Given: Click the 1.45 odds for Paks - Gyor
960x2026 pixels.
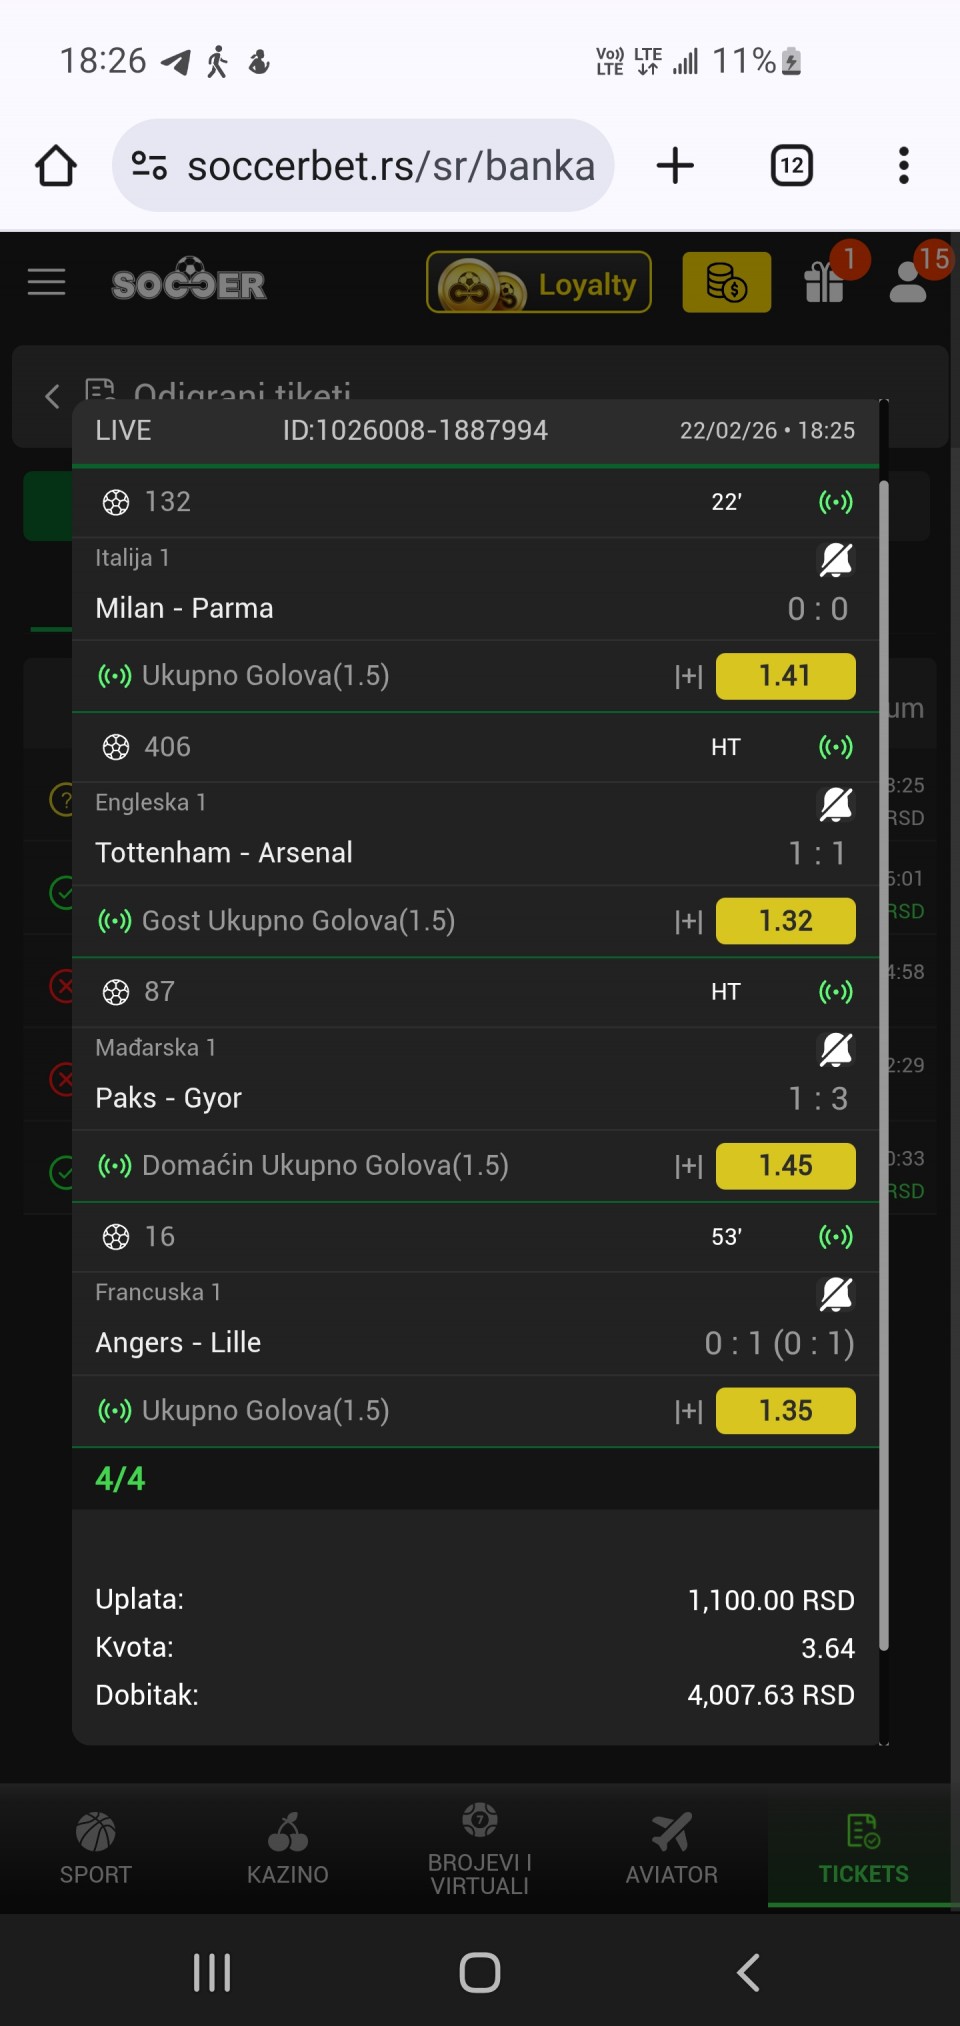Looking at the screenshot, I should coord(785,1166).
